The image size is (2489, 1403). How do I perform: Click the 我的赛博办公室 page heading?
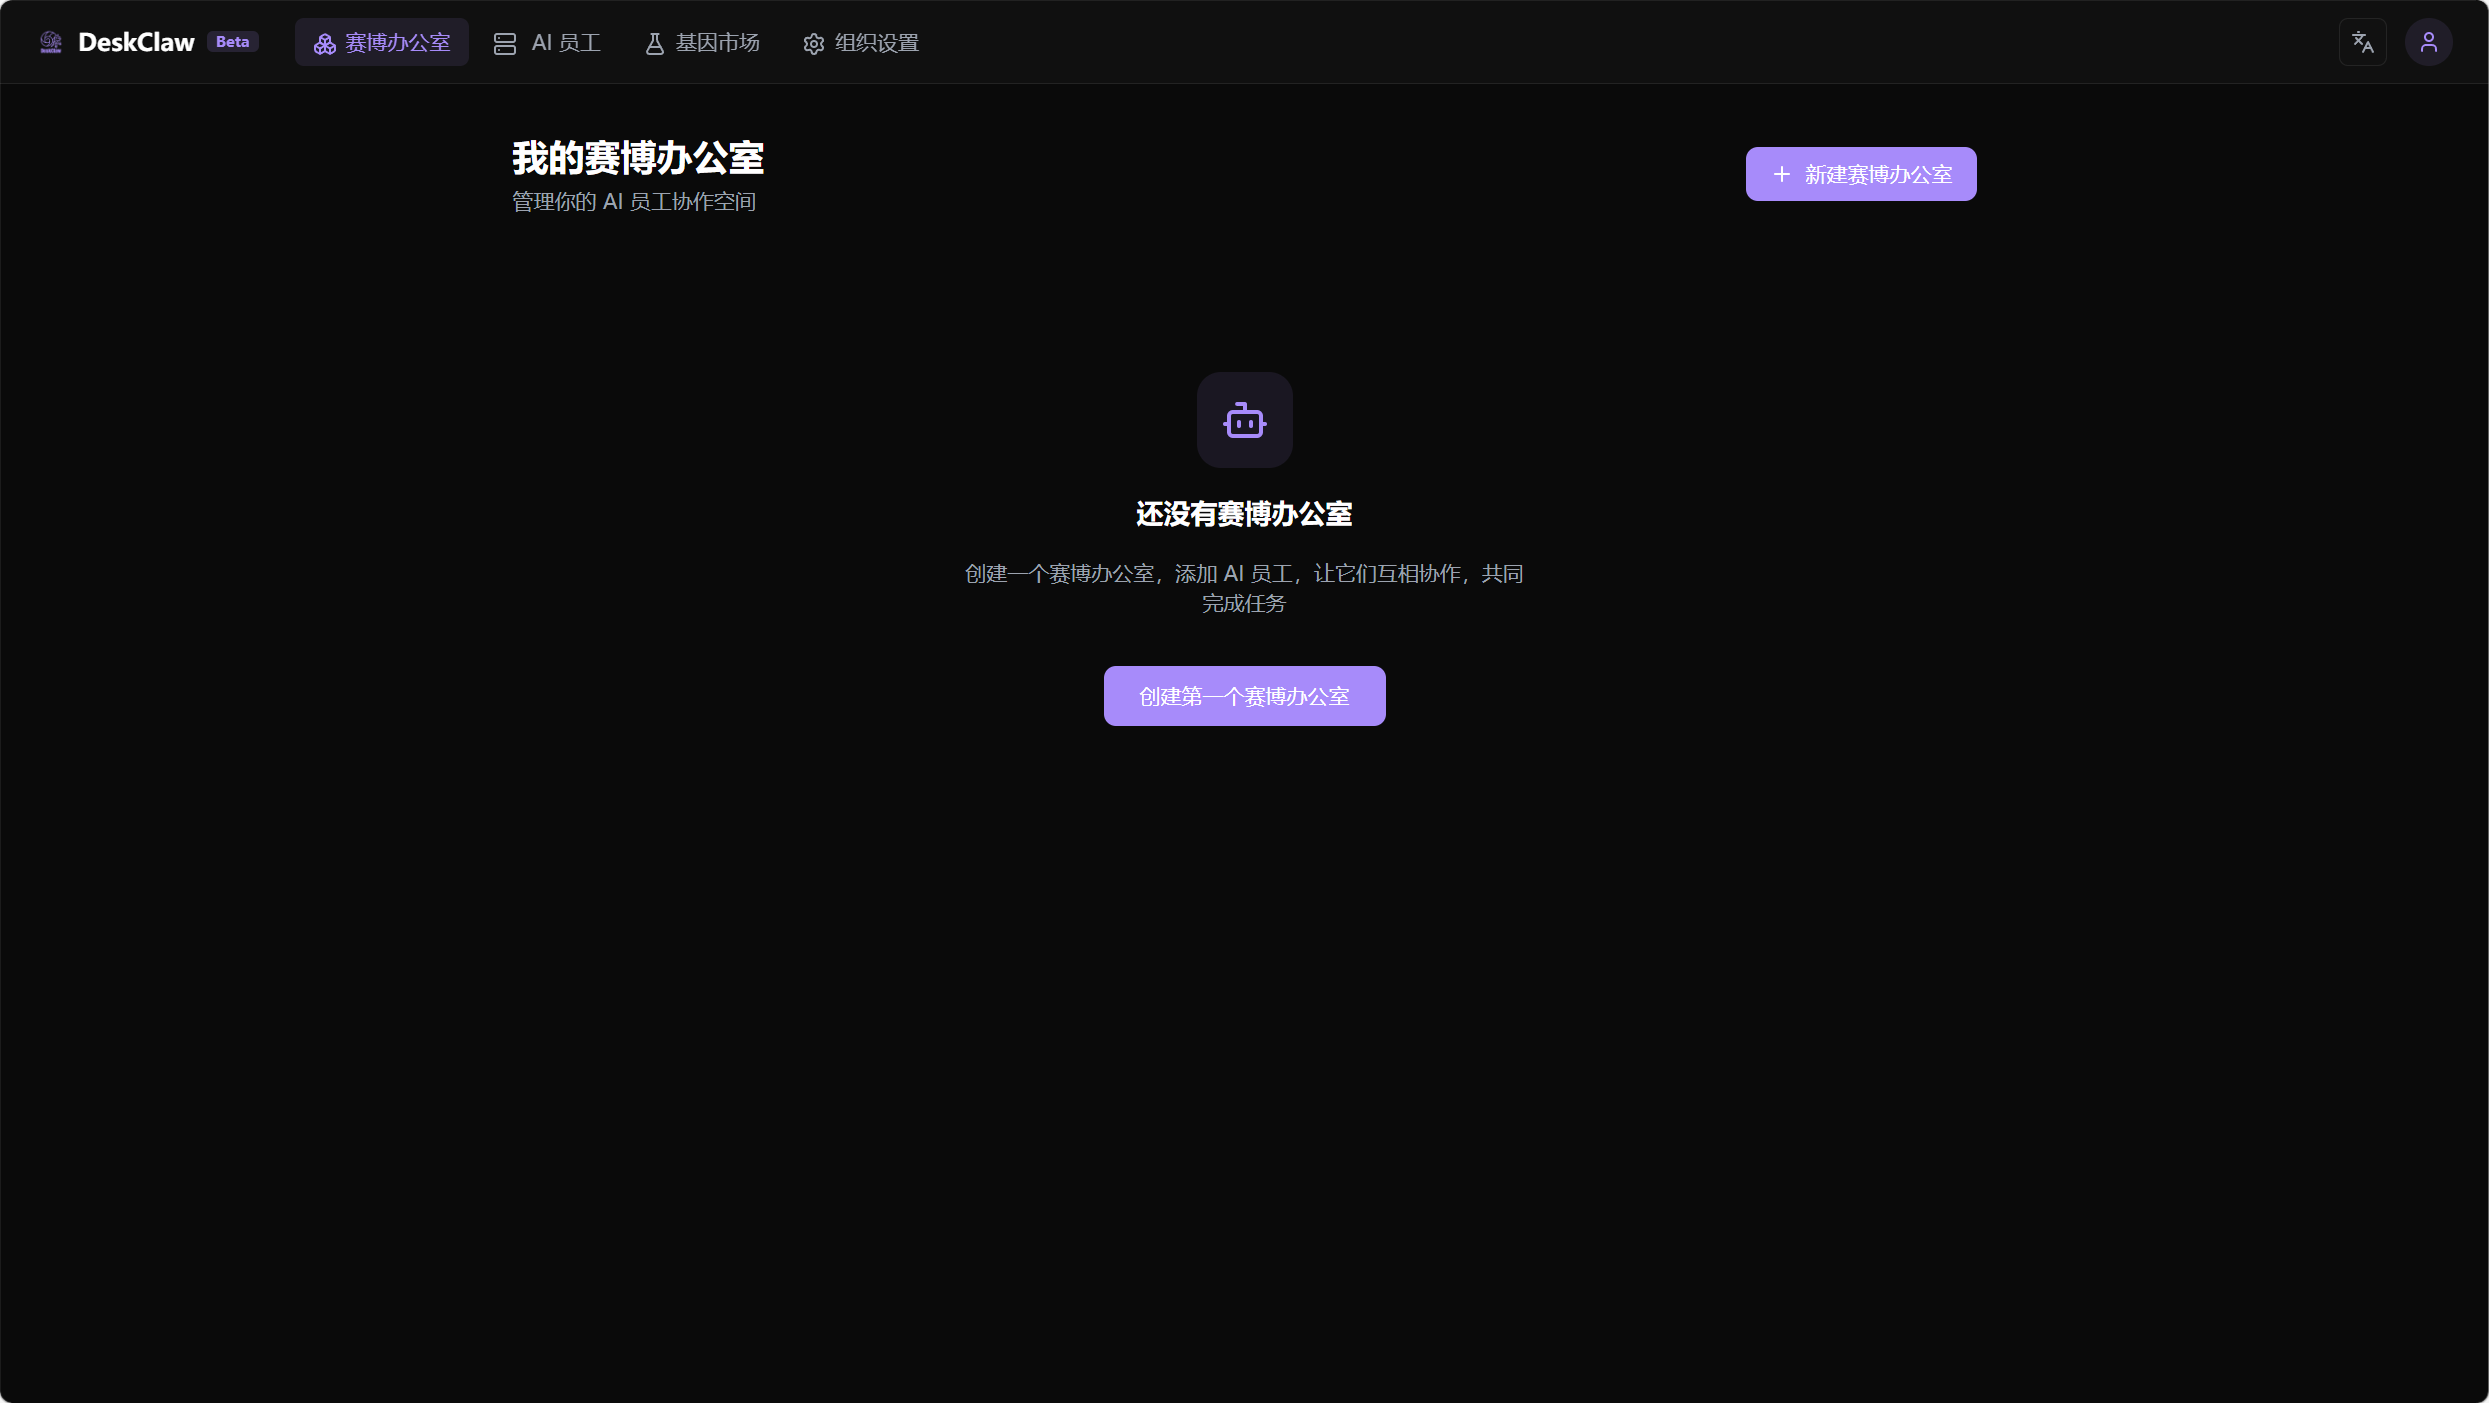(x=638, y=158)
